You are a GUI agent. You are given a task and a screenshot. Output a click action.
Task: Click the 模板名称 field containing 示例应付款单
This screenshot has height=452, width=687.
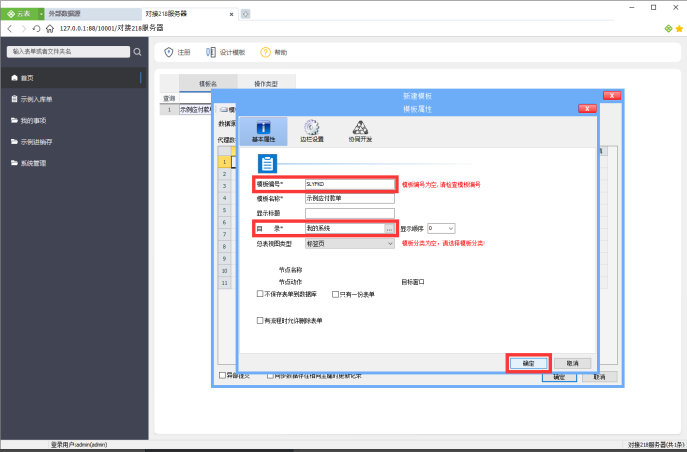click(350, 198)
